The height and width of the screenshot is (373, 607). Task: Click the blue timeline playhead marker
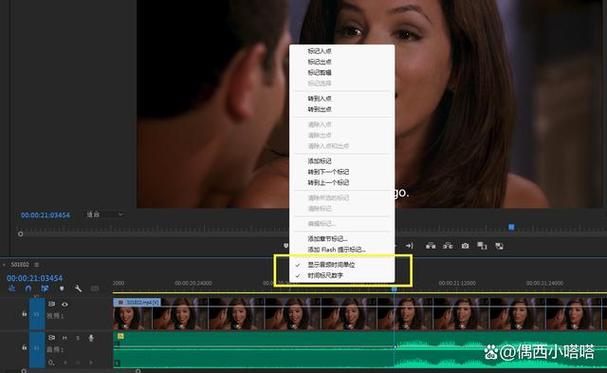tap(394, 289)
